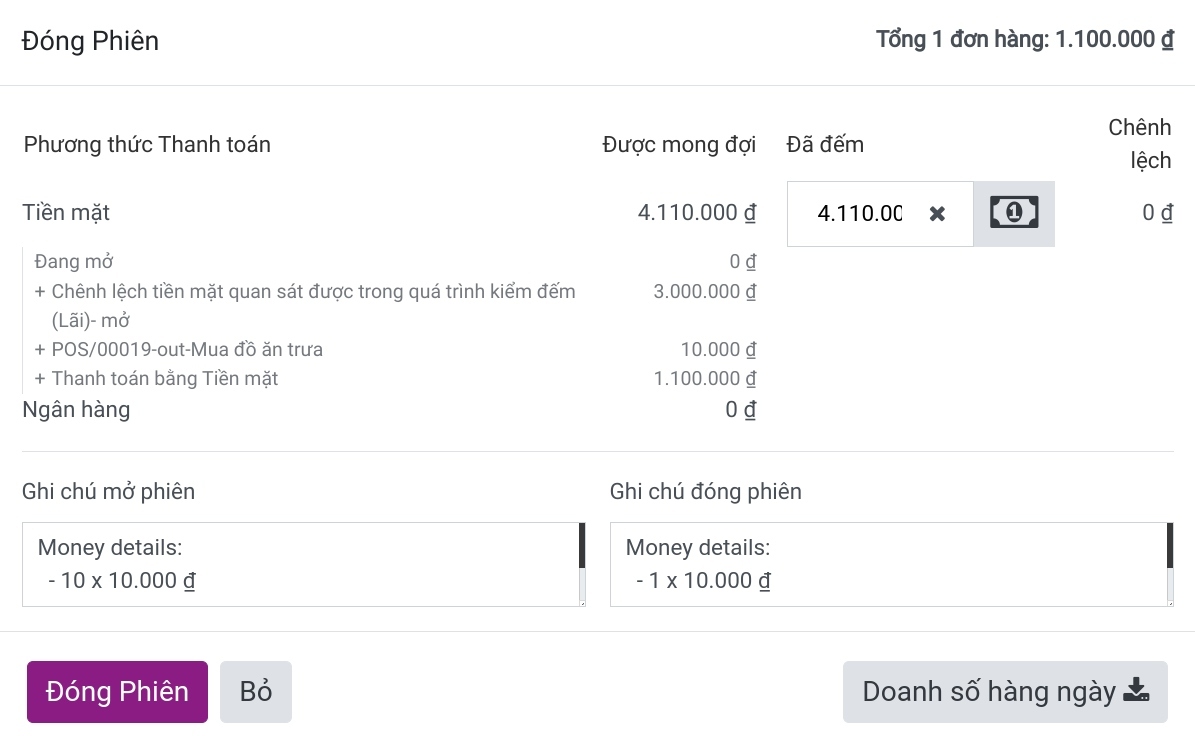Click the Ghi chú mở phiên label

[108, 492]
